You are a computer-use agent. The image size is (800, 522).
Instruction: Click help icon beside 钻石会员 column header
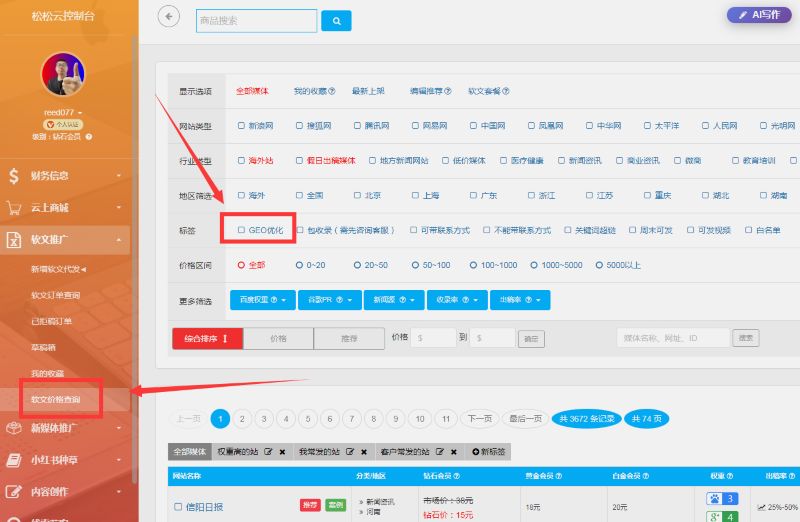pos(457,476)
